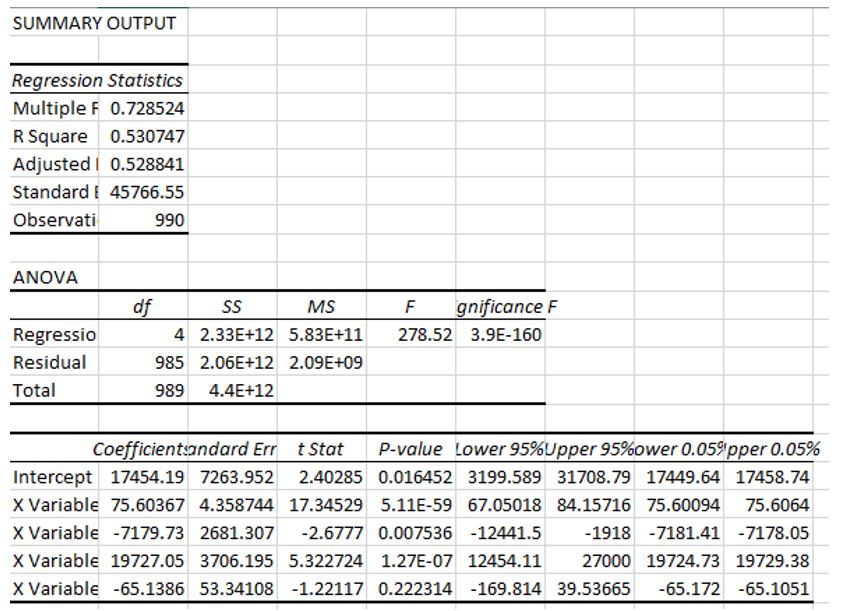Click the SUMMARY OUTPUT title cell
This screenshot has width=847, height=611.
pyautogui.click(x=95, y=23)
